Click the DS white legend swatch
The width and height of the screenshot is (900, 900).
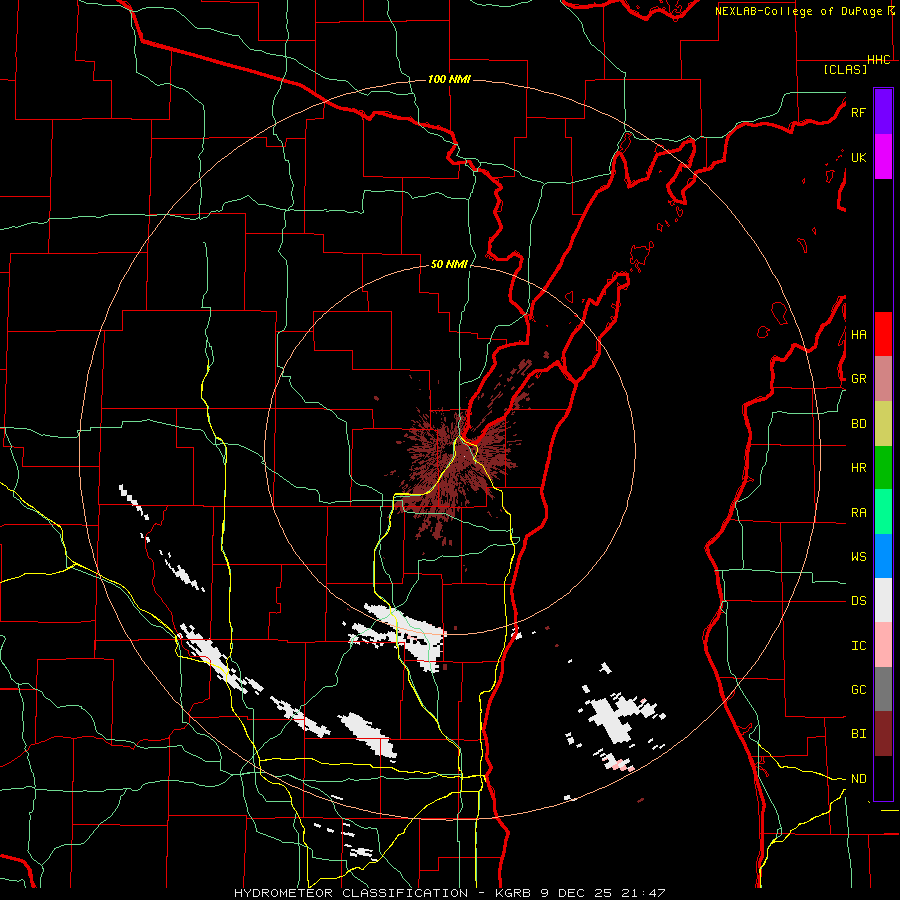tap(883, 600)
